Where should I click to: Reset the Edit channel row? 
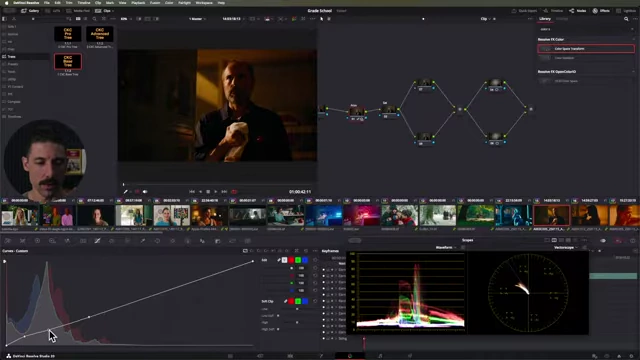tap(315, 260)
